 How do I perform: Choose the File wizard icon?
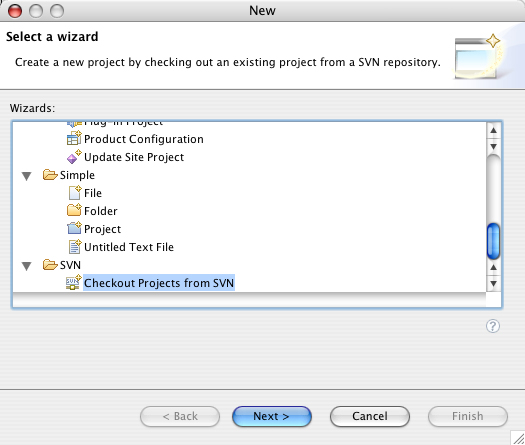pos(75,193)
